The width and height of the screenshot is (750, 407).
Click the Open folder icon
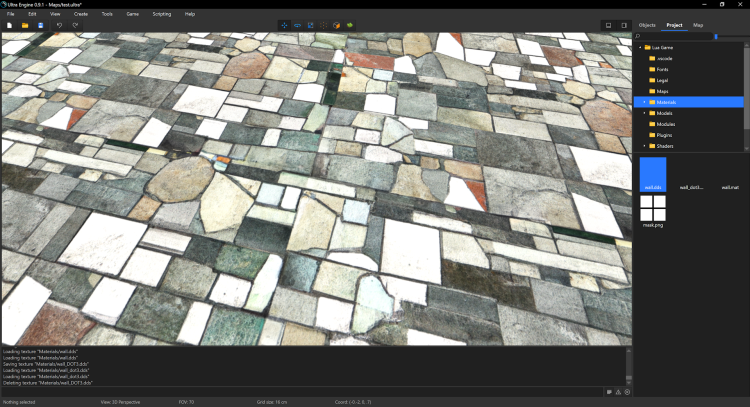(25, 25)
